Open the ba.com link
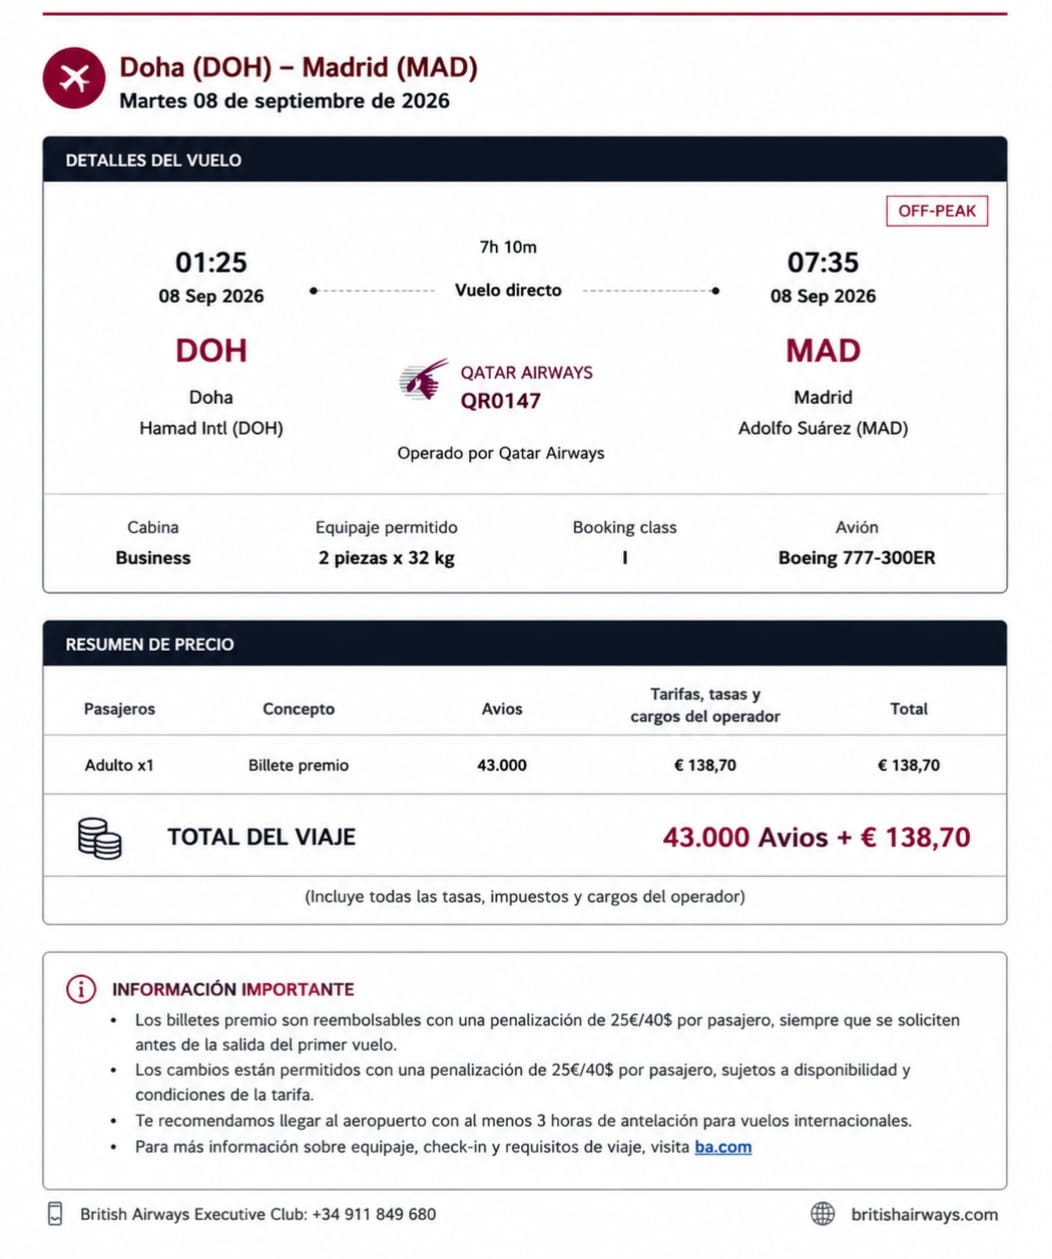Viewport: 1052px width, 1259px height. click(x=723, y=1147)
